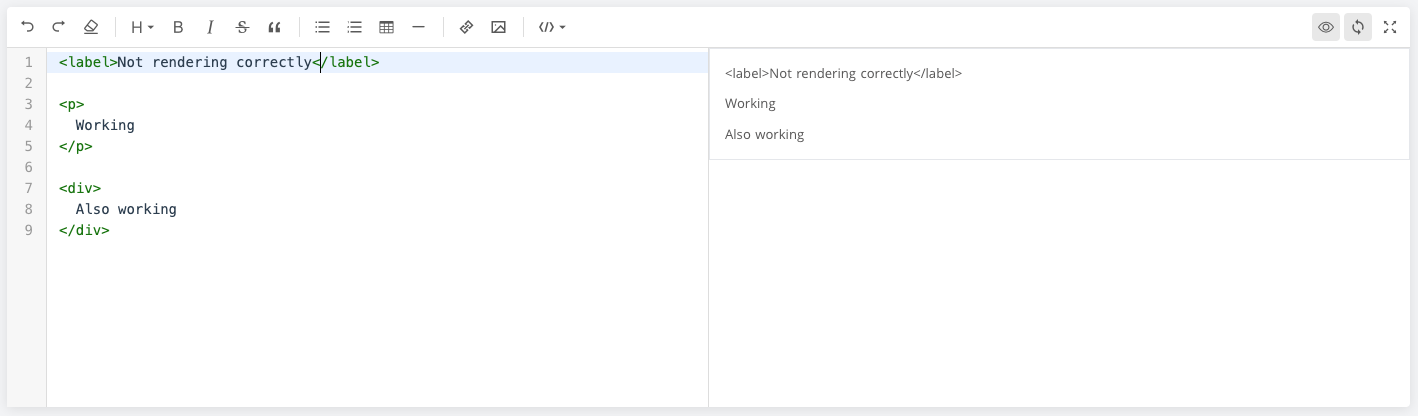Clear formatting with the eraser icon
Image resolution: width=1418 pixels, height=416 pixels.
(91, 27)
